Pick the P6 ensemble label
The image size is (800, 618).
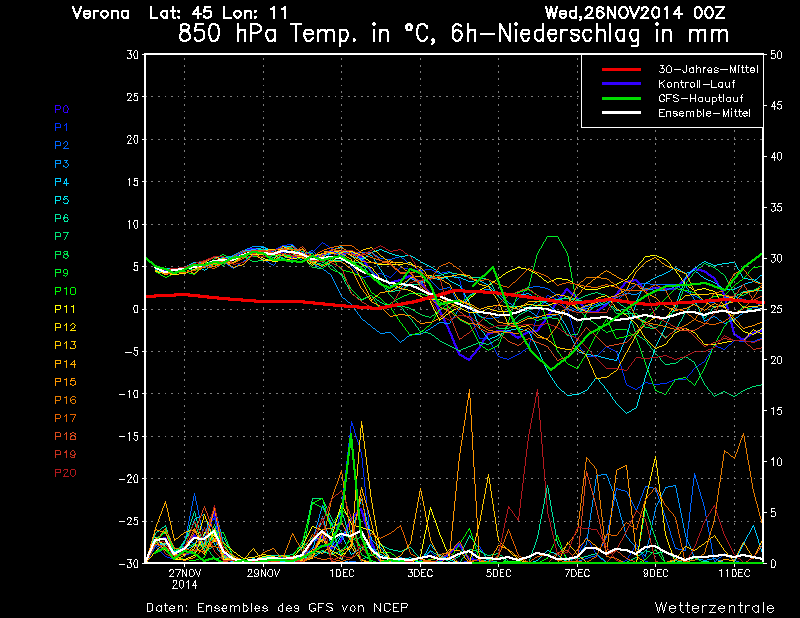click(62, 218)
